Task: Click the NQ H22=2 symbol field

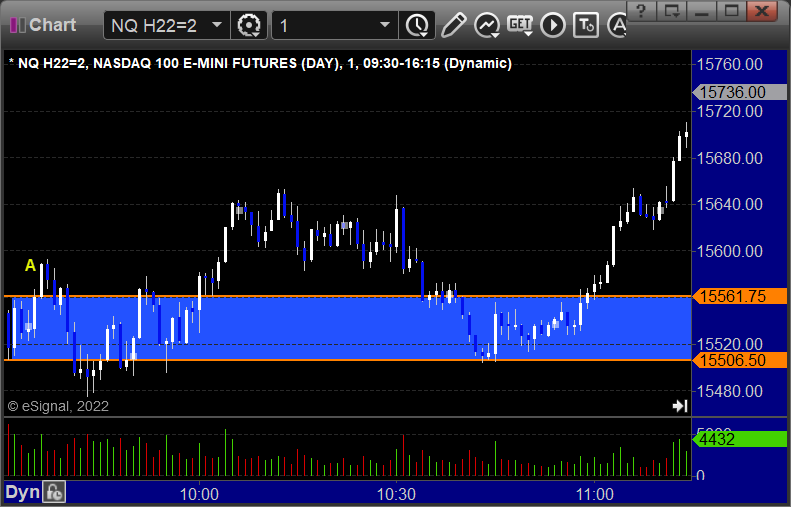Action: pyautogui.click(x=166, y=25)
